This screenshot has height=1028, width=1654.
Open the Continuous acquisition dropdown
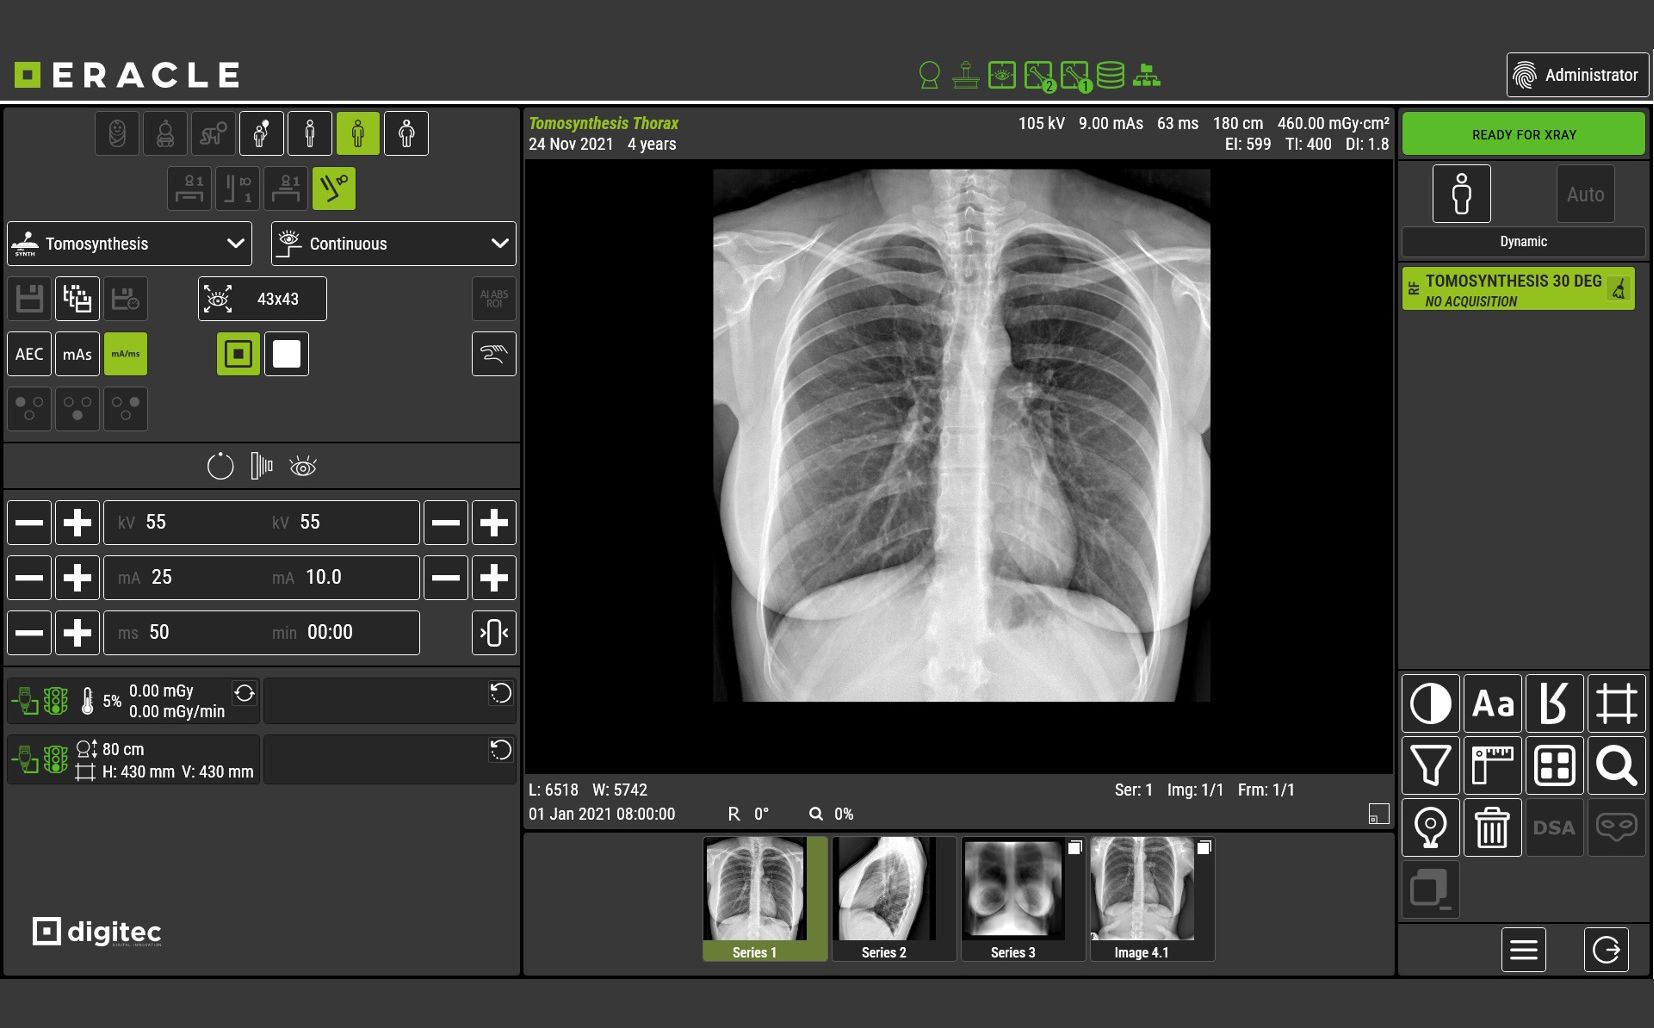(394, 243)
